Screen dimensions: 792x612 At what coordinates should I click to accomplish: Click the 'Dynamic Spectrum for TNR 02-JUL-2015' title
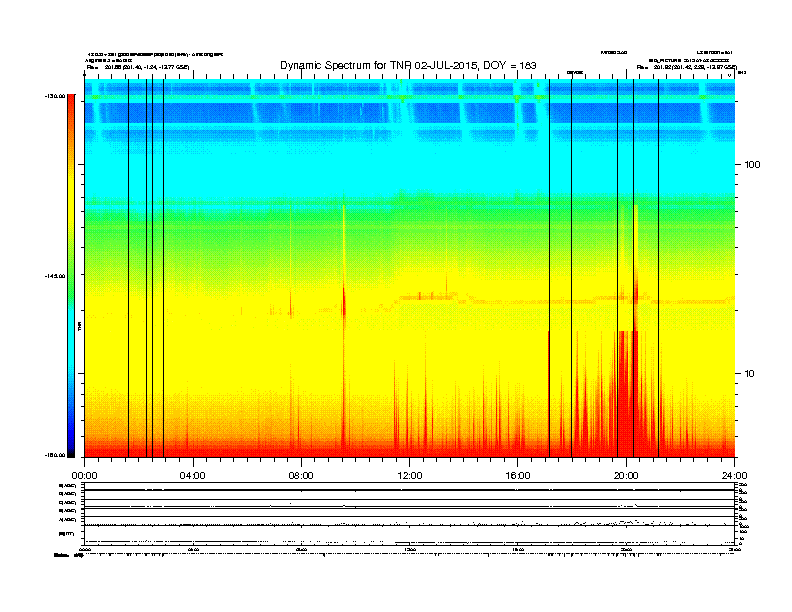coord(408,65)
